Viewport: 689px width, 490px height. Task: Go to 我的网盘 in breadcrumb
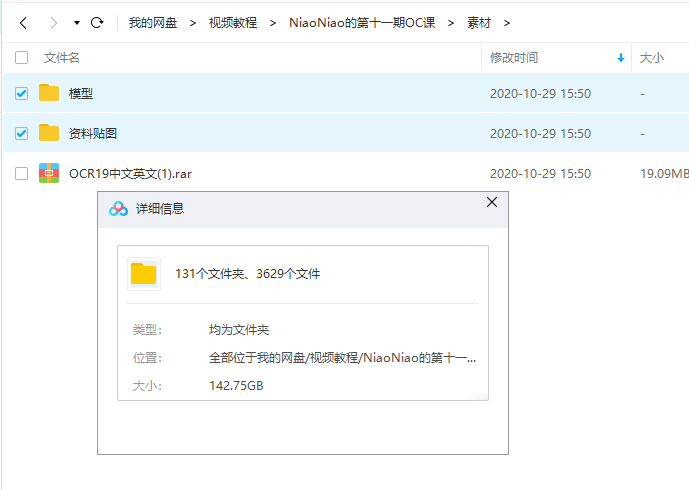(x=152, y=22)
